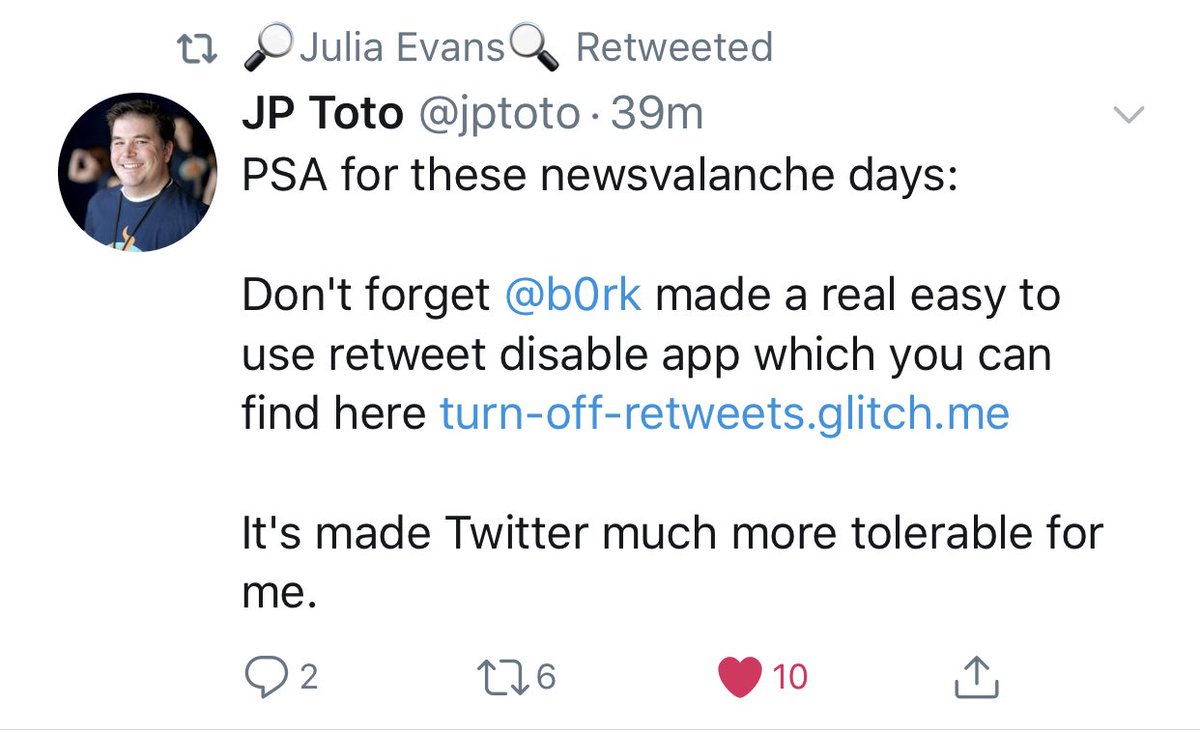
Task: Click the like count number 10
Action: tap(789, 677)
